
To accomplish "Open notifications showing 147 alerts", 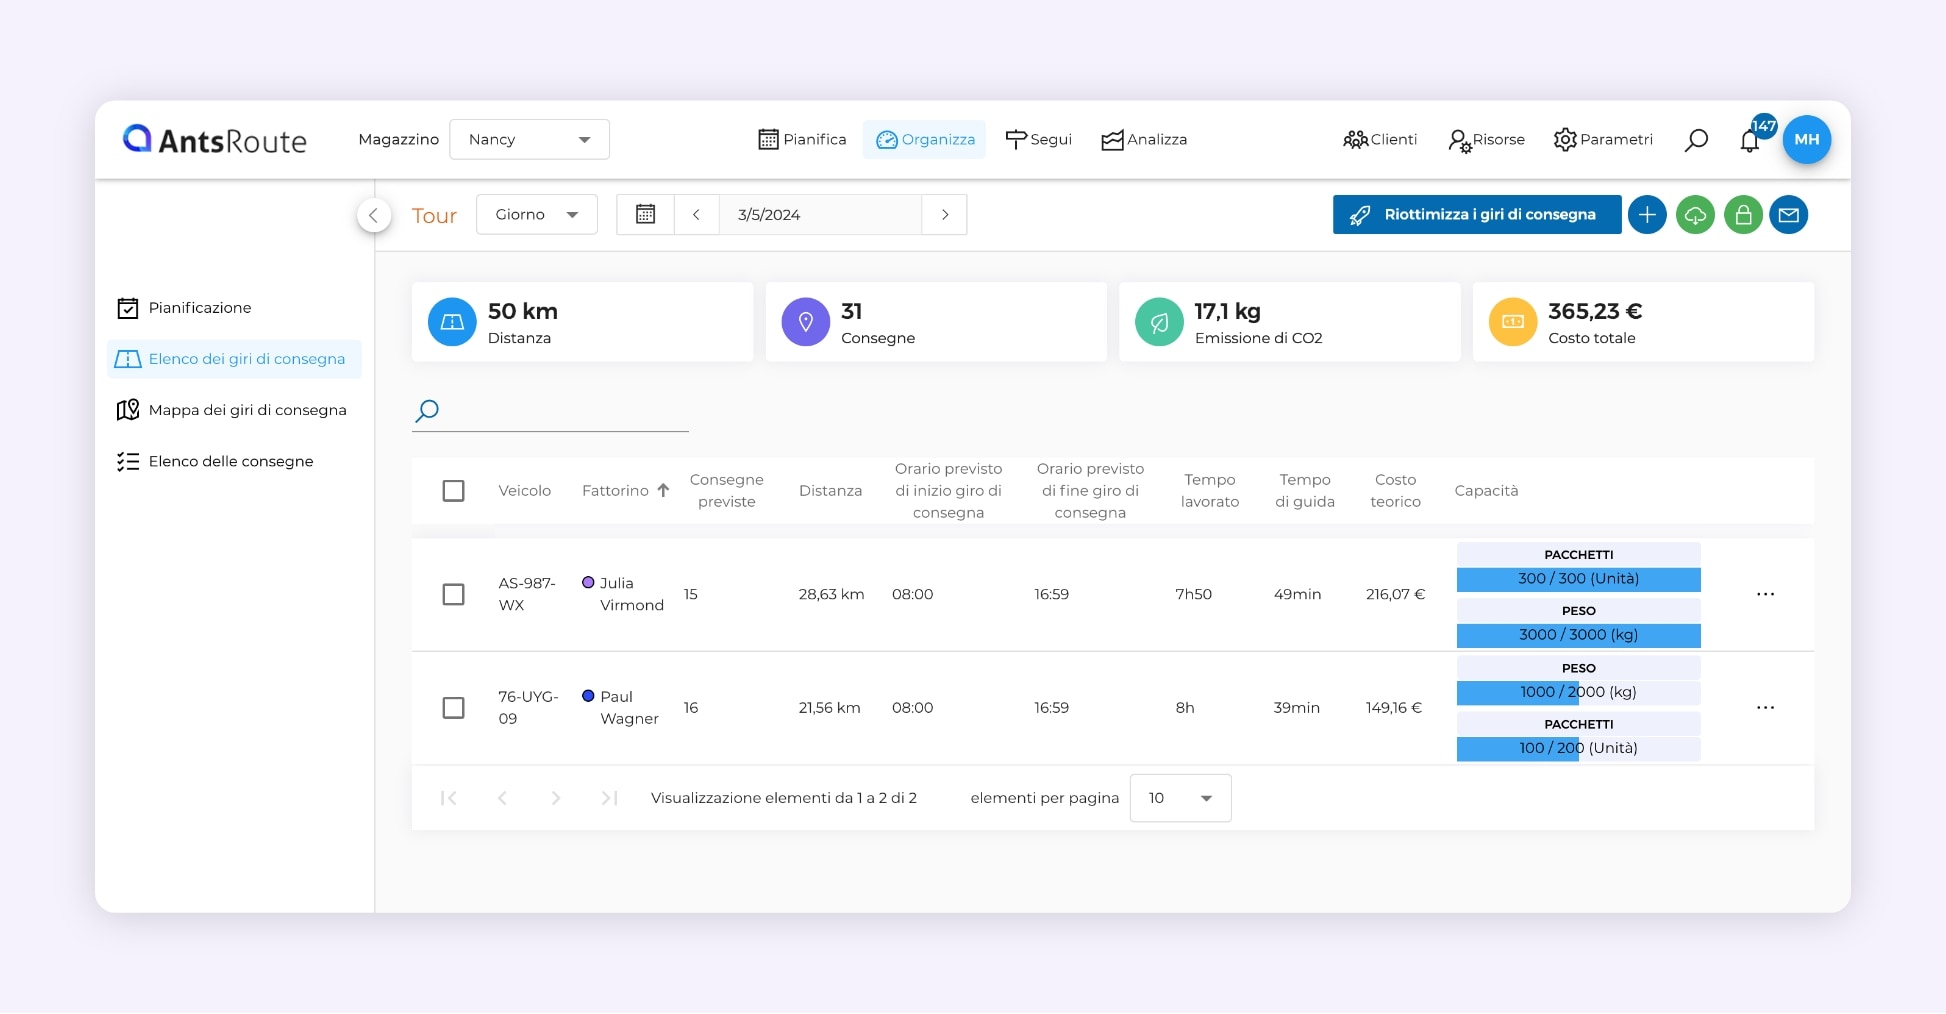I will [x=1749, y=139].
